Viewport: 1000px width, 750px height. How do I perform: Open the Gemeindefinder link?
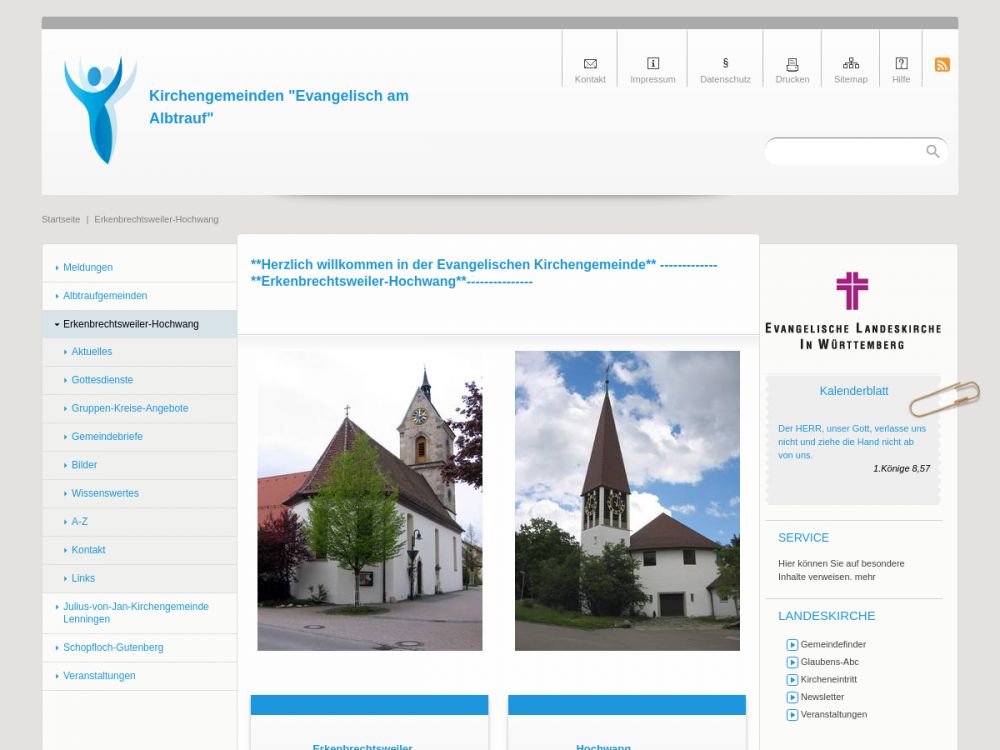[833, 645]
